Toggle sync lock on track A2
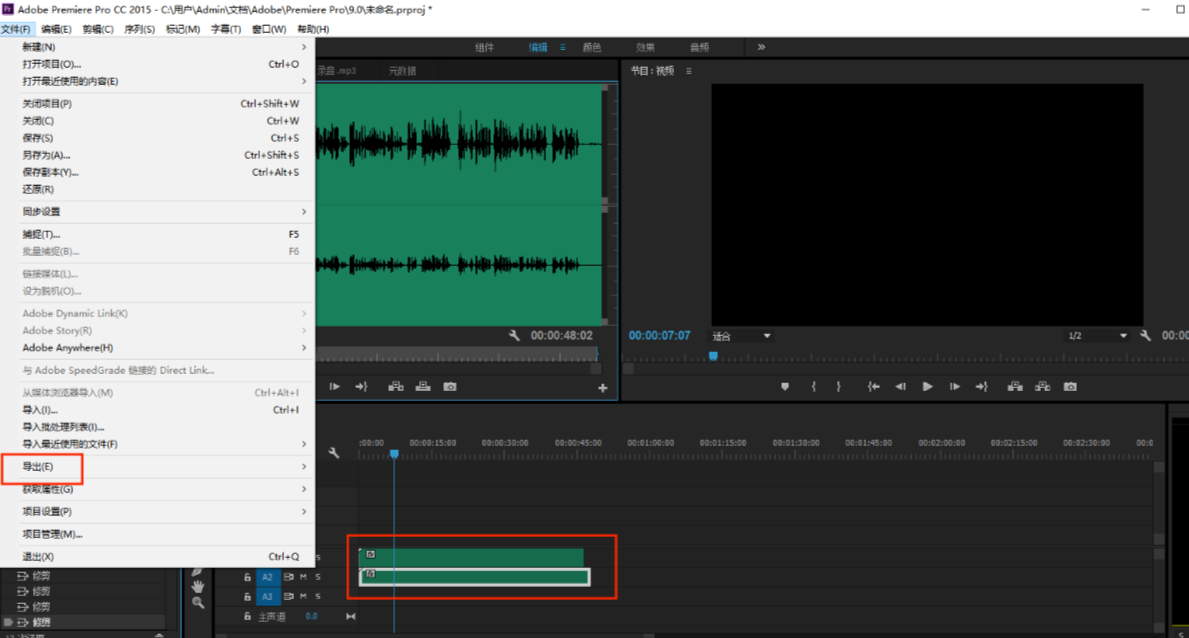The width and height of the screenshot is (1189, 638). (289, 577)
